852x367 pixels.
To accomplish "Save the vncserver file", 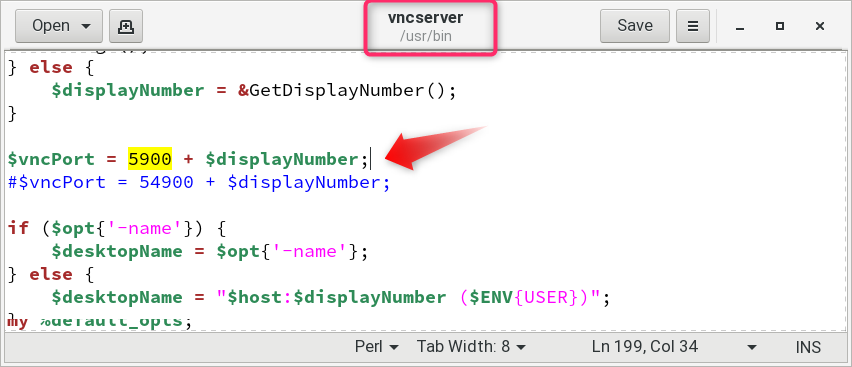I will (635, 26).
